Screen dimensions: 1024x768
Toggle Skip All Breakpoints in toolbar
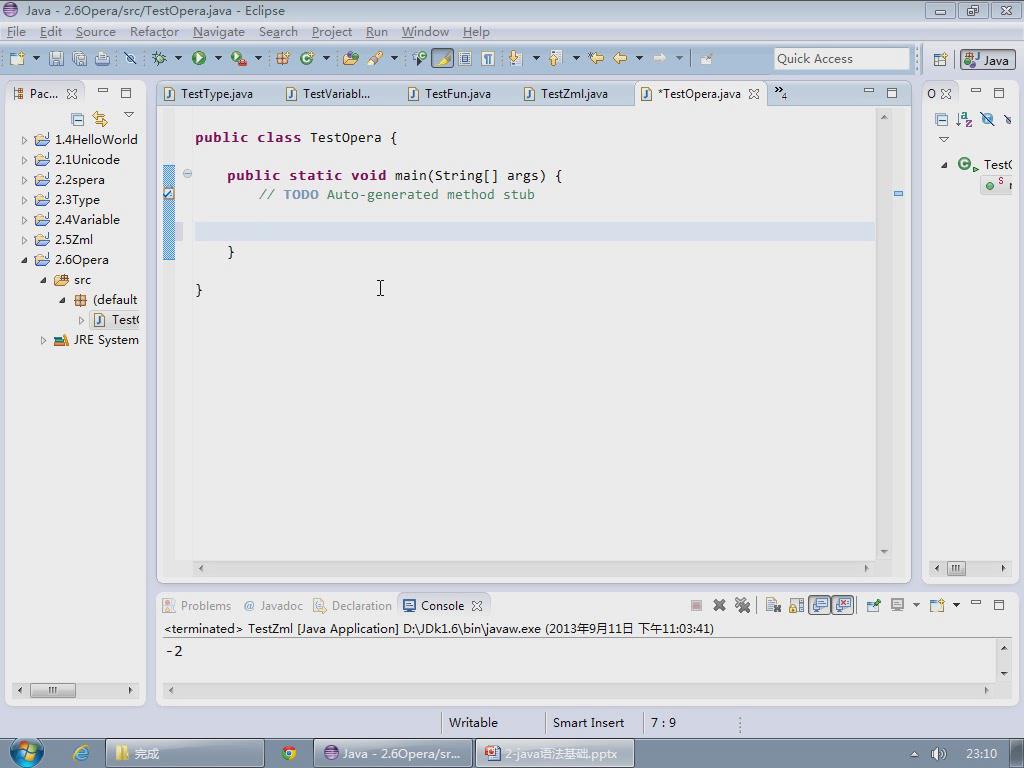point(130,59)
